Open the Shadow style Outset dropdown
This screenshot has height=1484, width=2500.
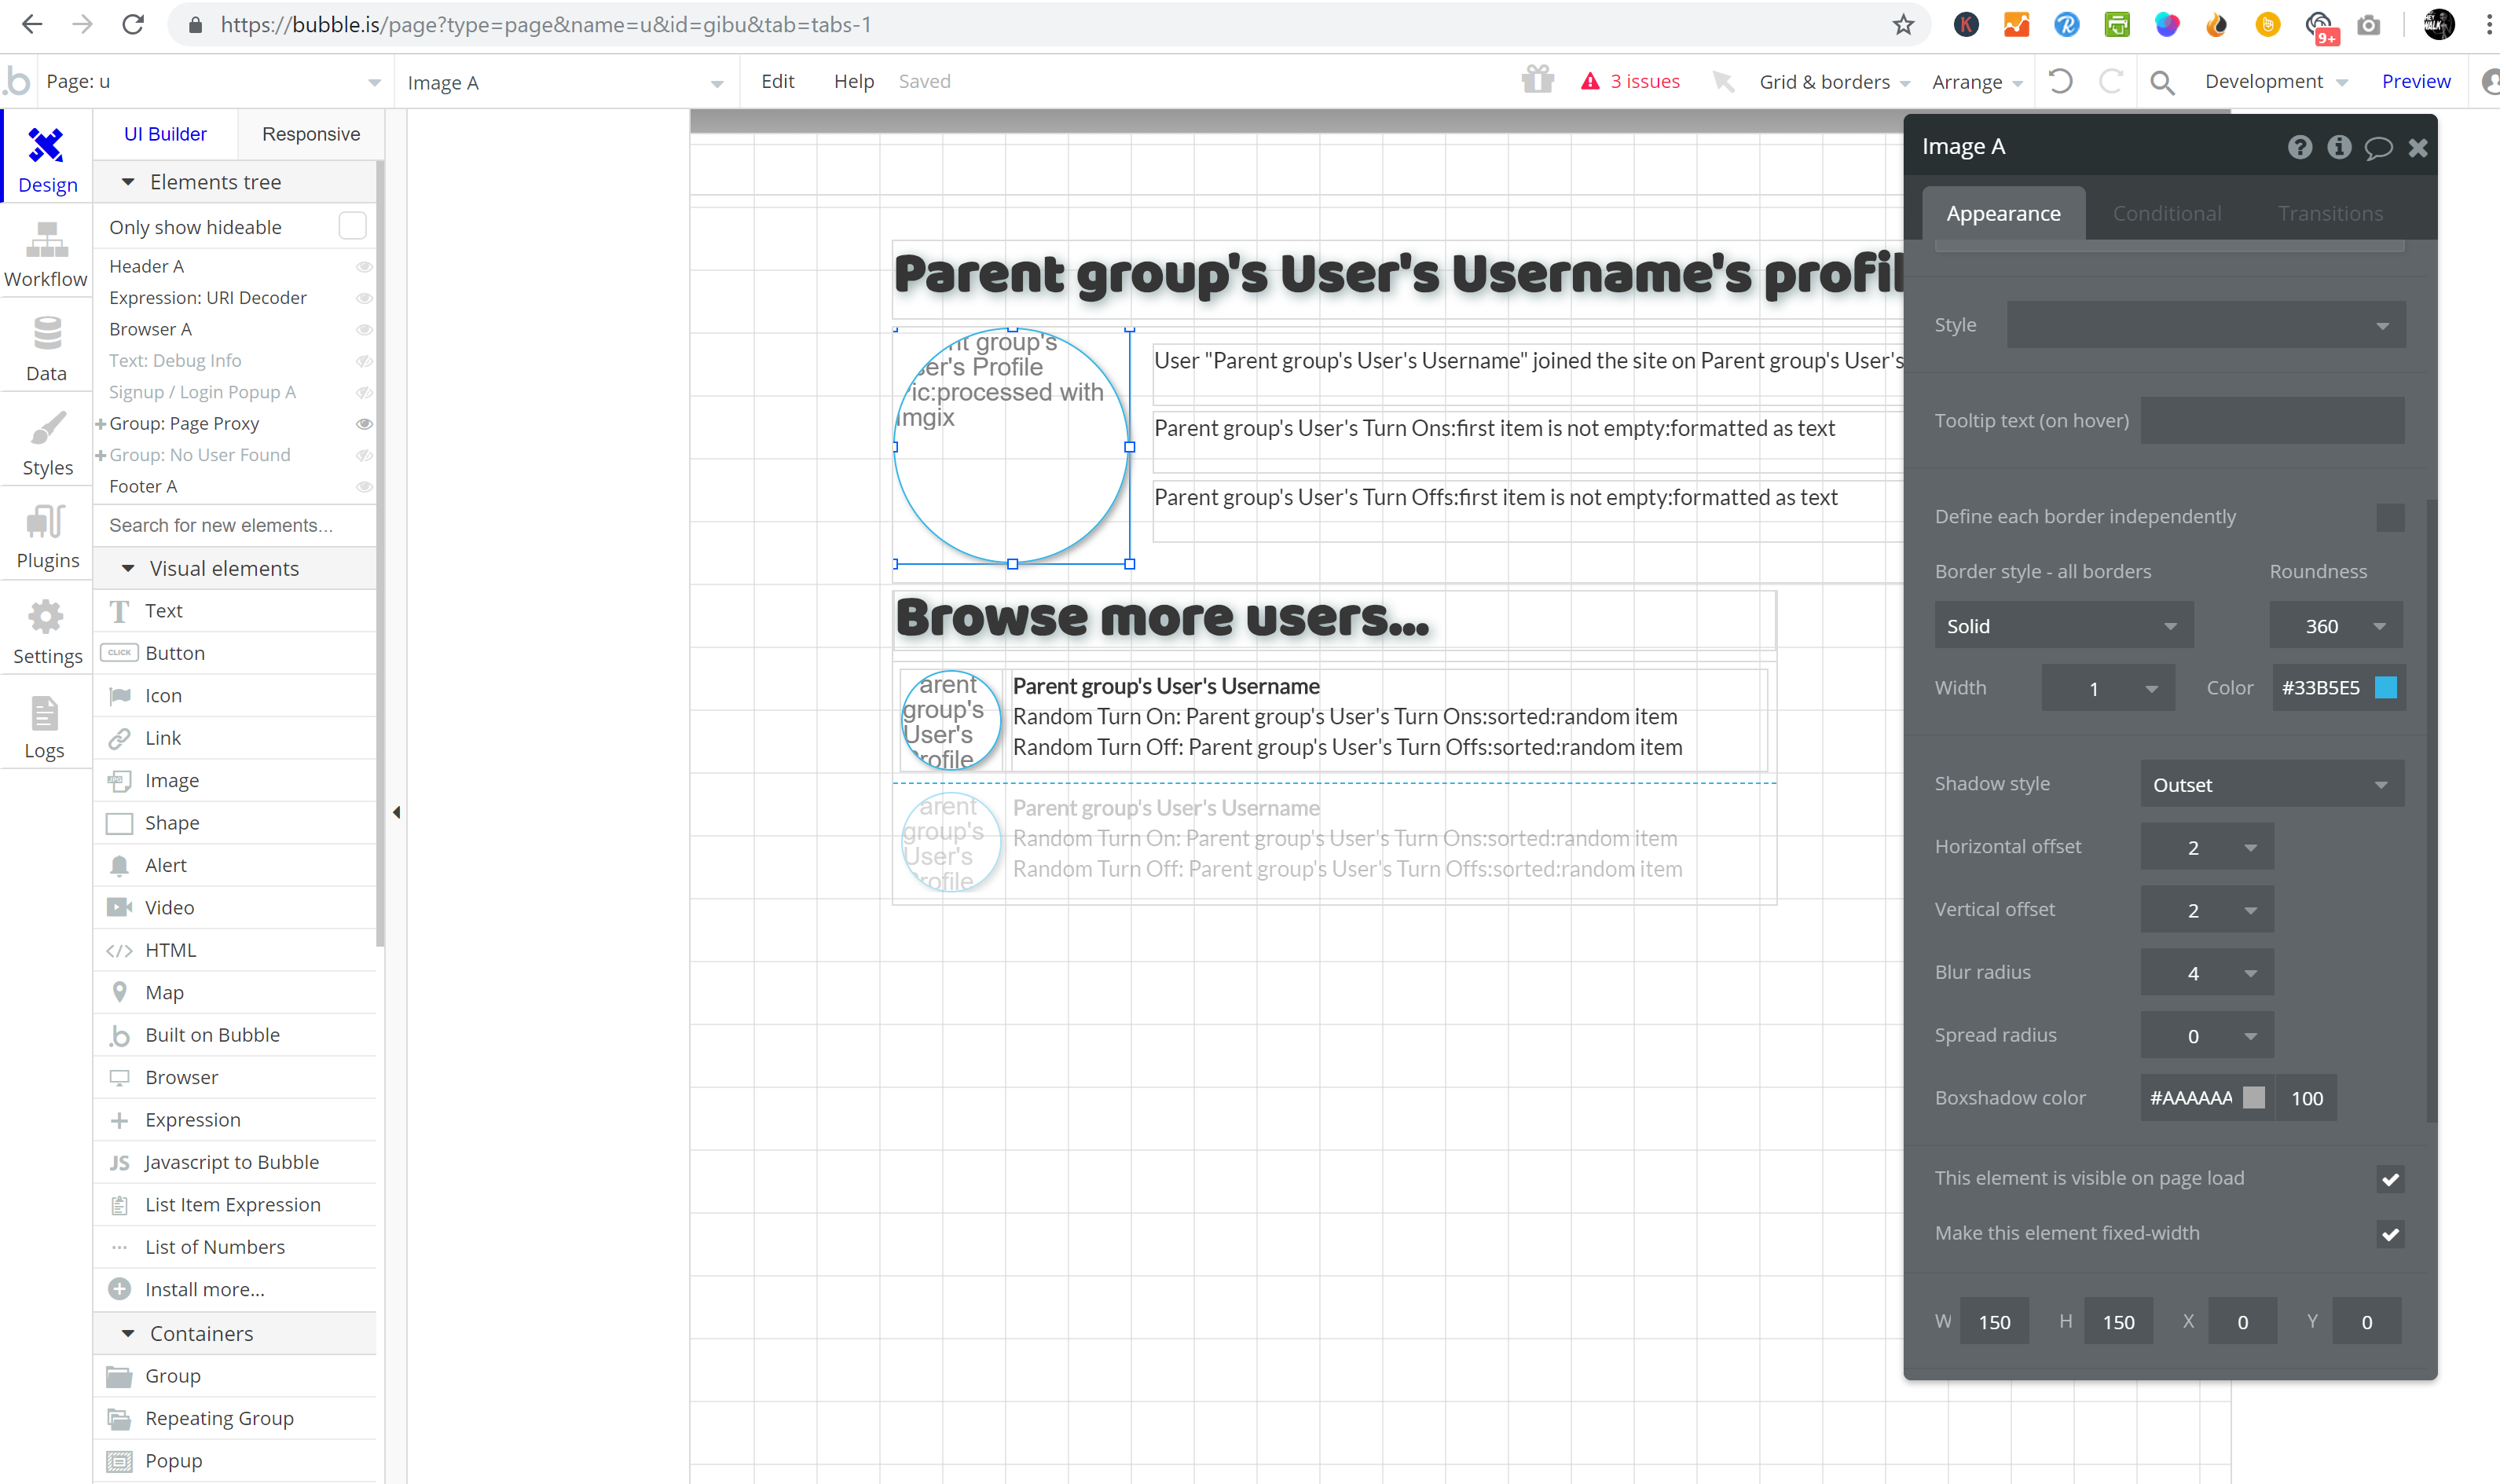point(2271,785)
